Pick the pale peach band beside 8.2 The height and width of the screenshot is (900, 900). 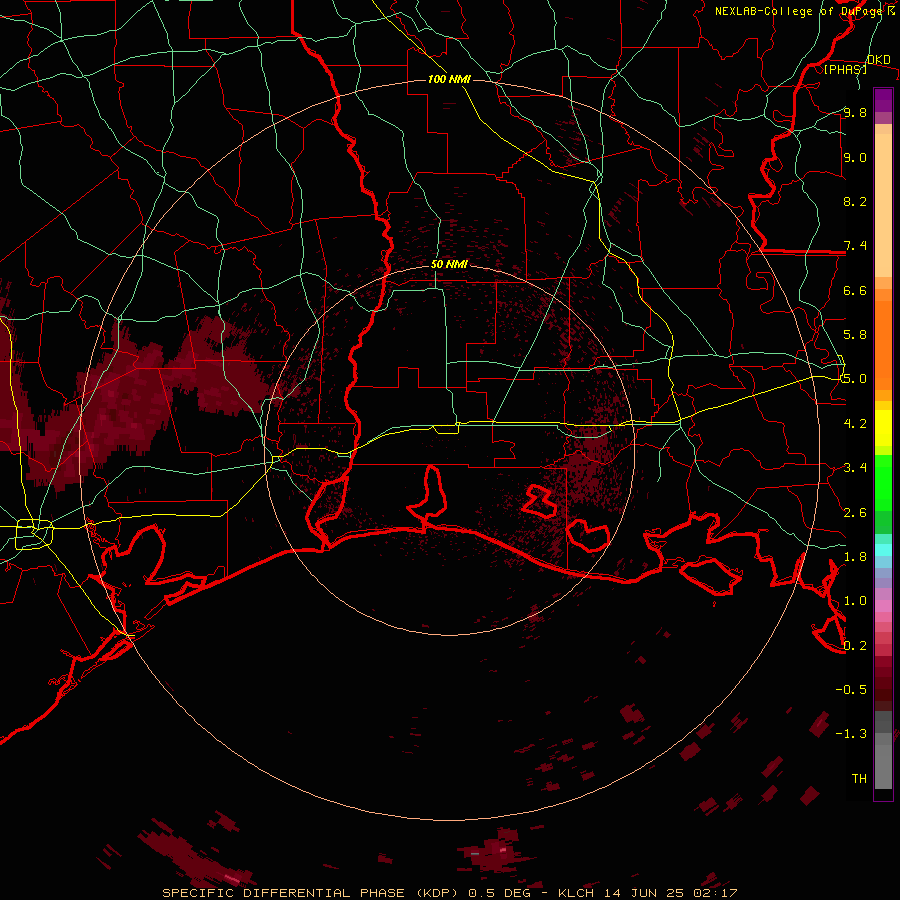[x=883, y=204]
